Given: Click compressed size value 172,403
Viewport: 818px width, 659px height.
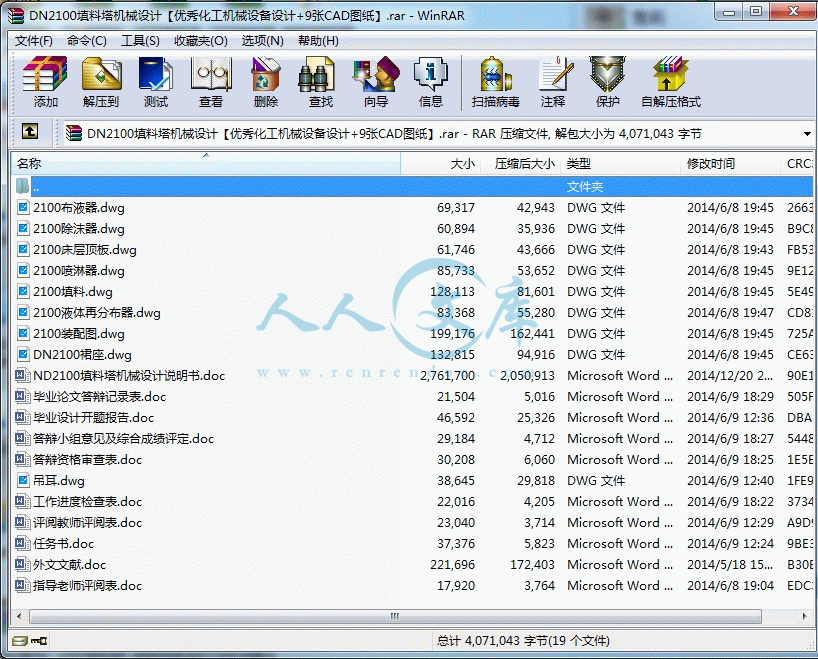Looking at the screenshot, I should click(x=532, y=565).
